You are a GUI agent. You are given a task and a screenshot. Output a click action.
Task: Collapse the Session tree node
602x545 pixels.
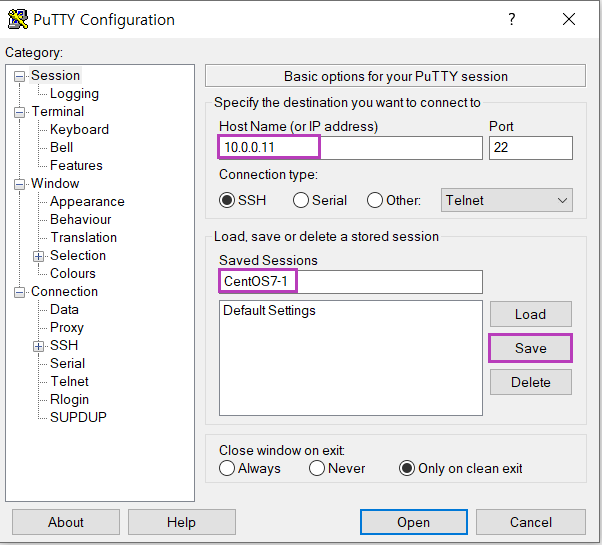19,76
